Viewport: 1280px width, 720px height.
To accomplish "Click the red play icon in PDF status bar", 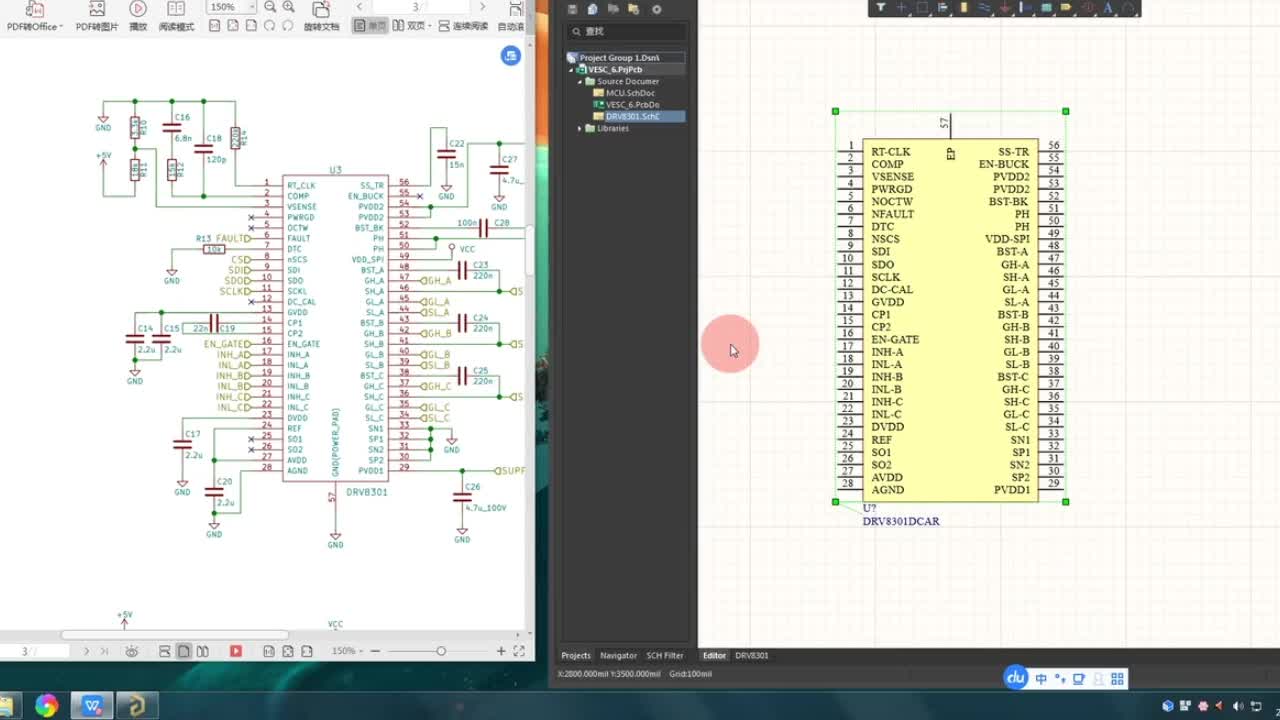I will 236,651.
